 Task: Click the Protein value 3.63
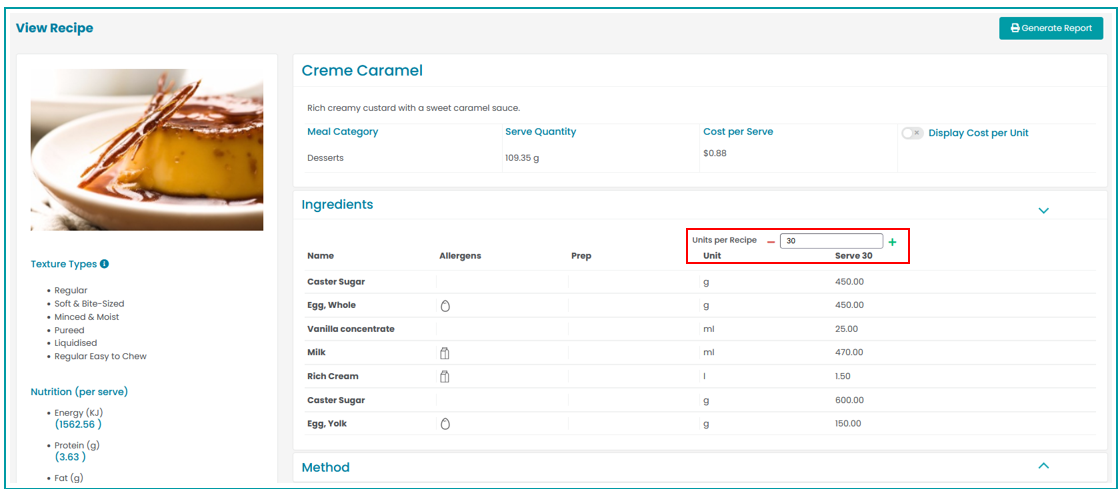coord(70,457)
